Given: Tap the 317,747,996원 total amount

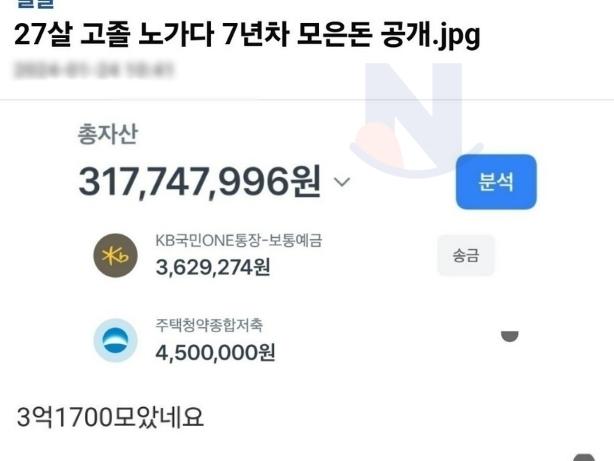Looking at the screenshot, I should pyautogui.click(x=200, y=182).
